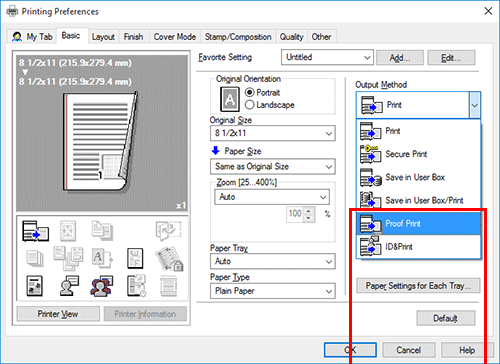Viewport: 500px width, 364px height.
Task: Click the Output Method label
Action: click(381, 85)
